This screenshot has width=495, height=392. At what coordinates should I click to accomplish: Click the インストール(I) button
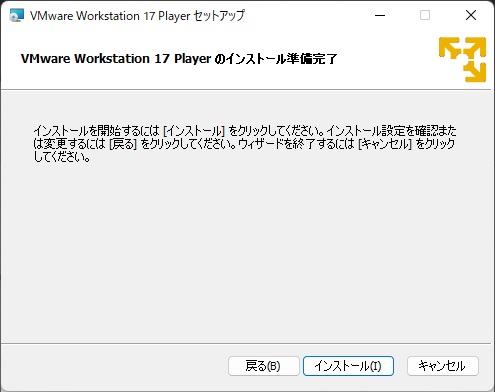coord(348,366)
